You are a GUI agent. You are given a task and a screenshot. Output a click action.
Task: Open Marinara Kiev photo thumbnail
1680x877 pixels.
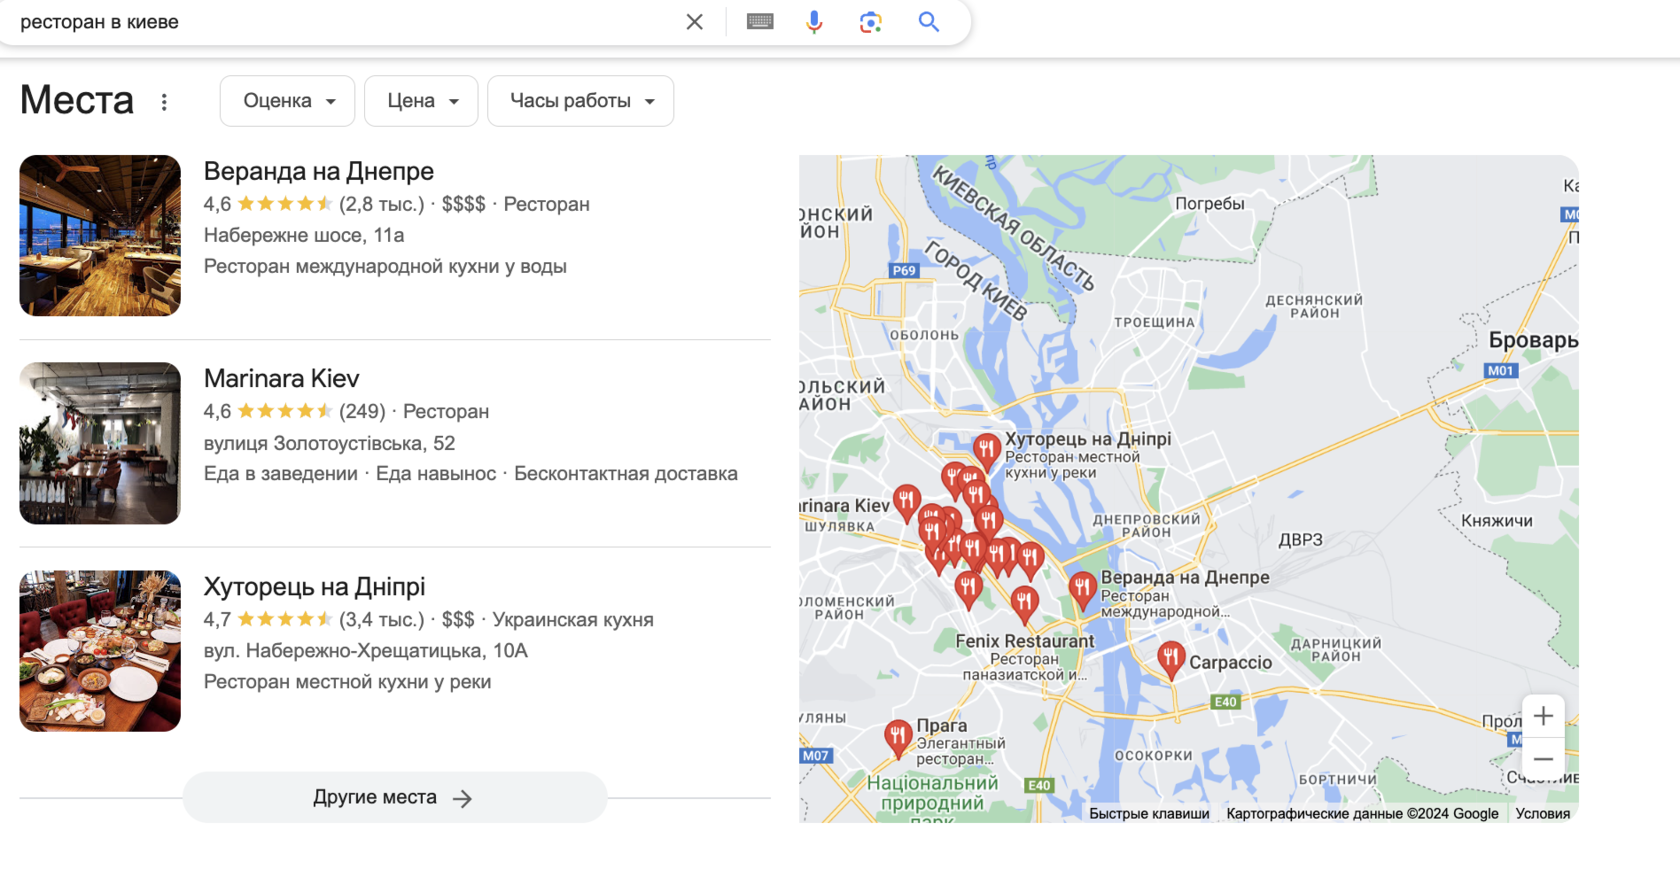[100, 443]
